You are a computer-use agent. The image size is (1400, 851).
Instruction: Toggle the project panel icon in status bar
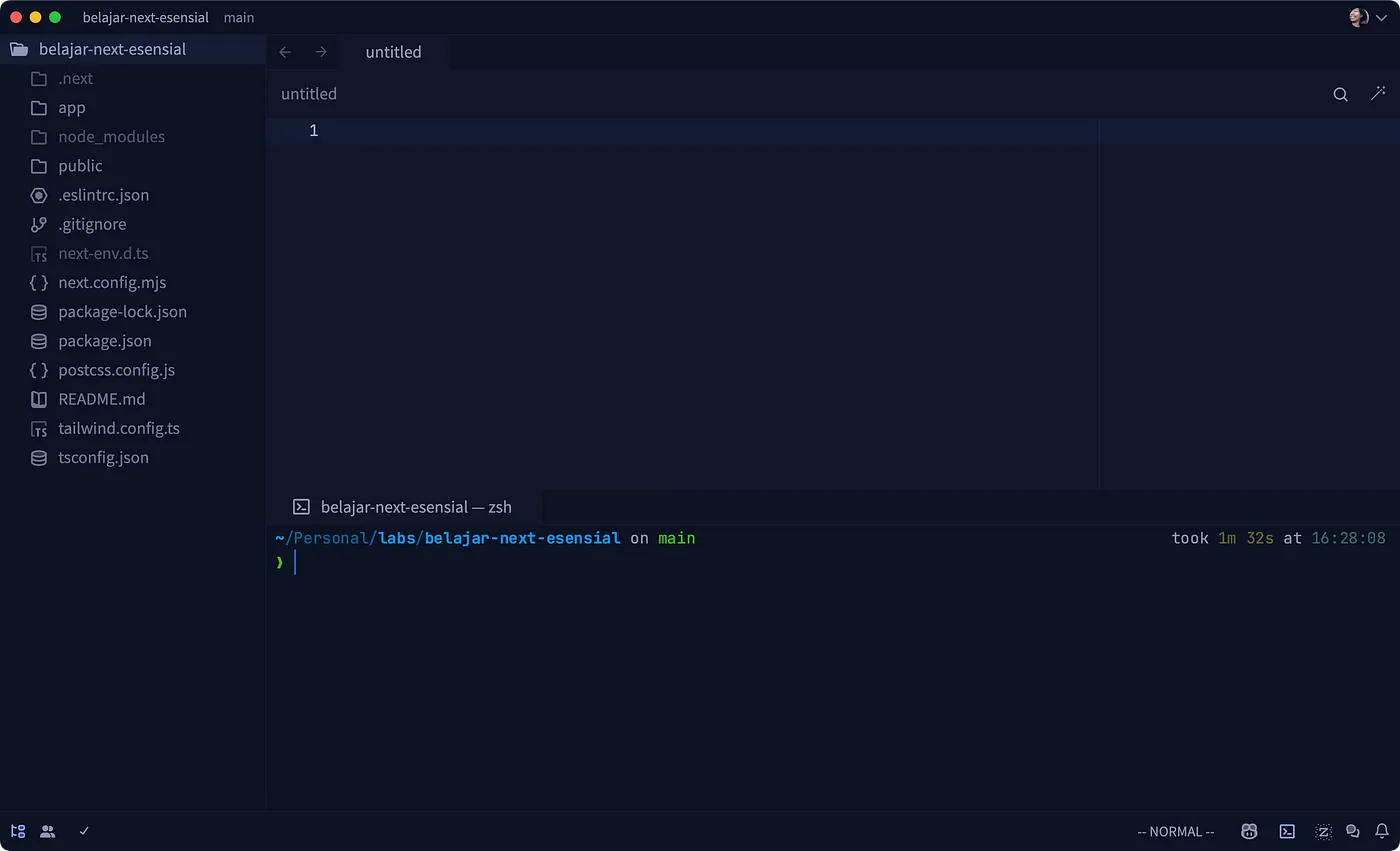click(x=18, y=831)
